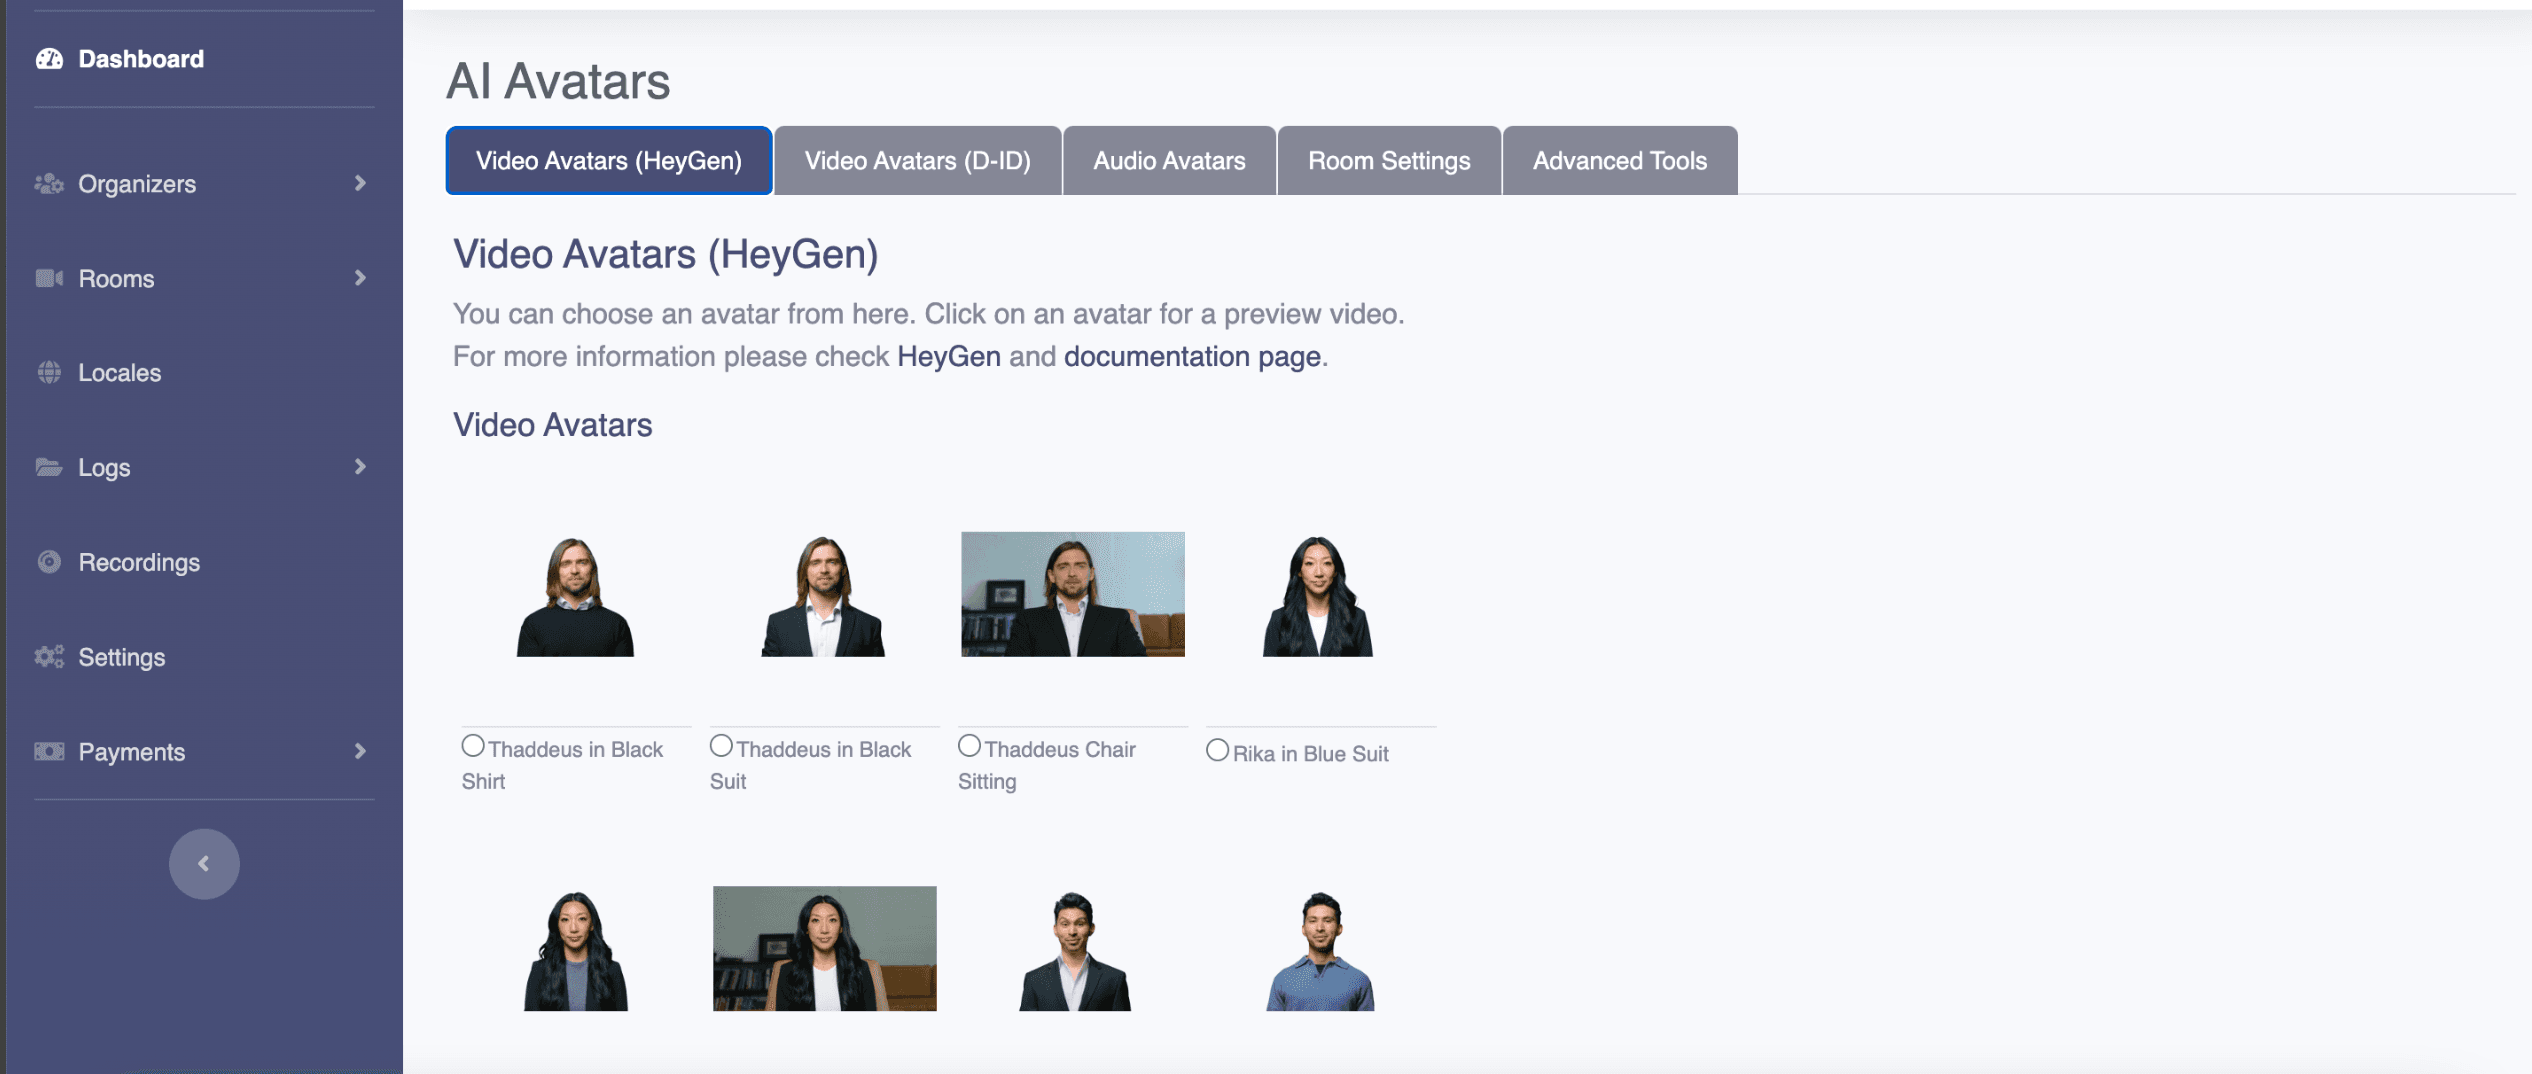Preview the Thaddeus Chair Sitting avatar thumbnail
Screen dimensions: 2532x1074
[x=1072, y=594]
